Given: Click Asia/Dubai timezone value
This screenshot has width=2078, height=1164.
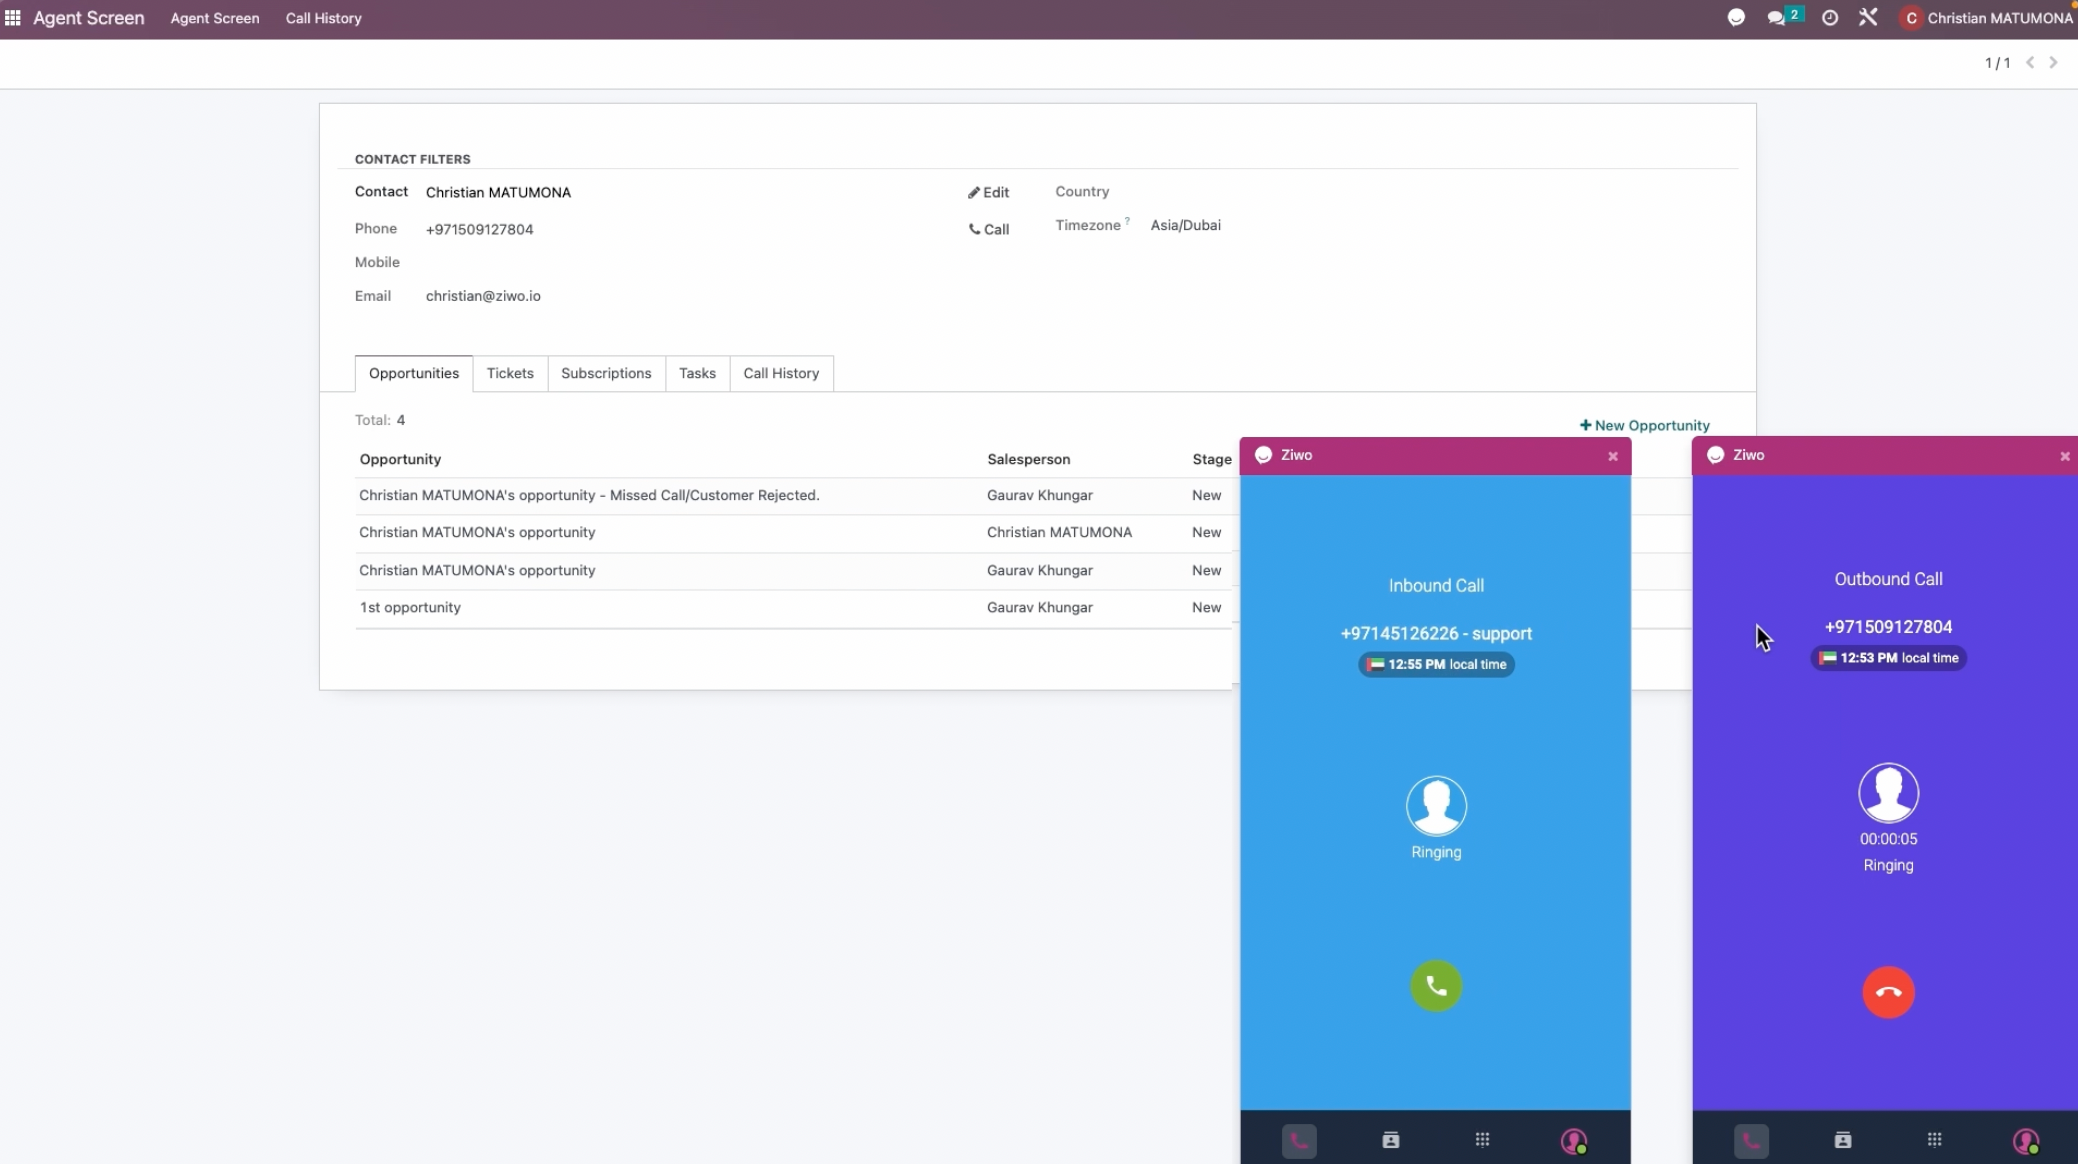Looking at the screenshot, I should point(1185,225).
